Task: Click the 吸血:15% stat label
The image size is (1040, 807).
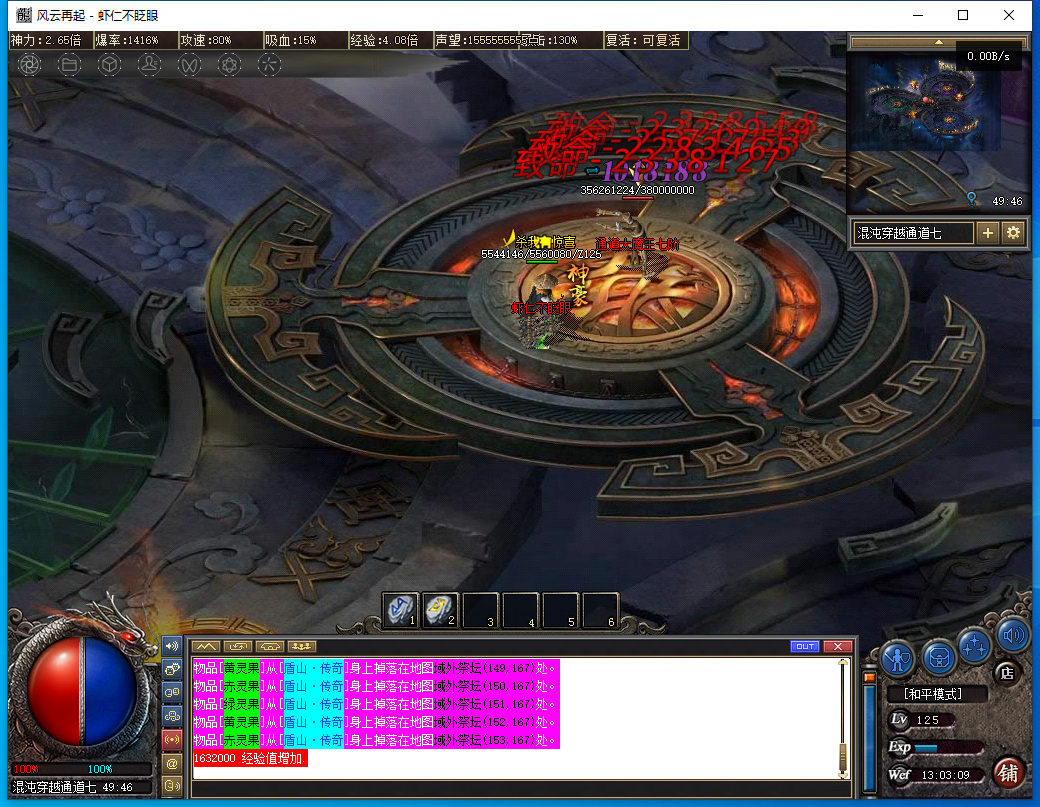Action: click(x=291, y=40)
